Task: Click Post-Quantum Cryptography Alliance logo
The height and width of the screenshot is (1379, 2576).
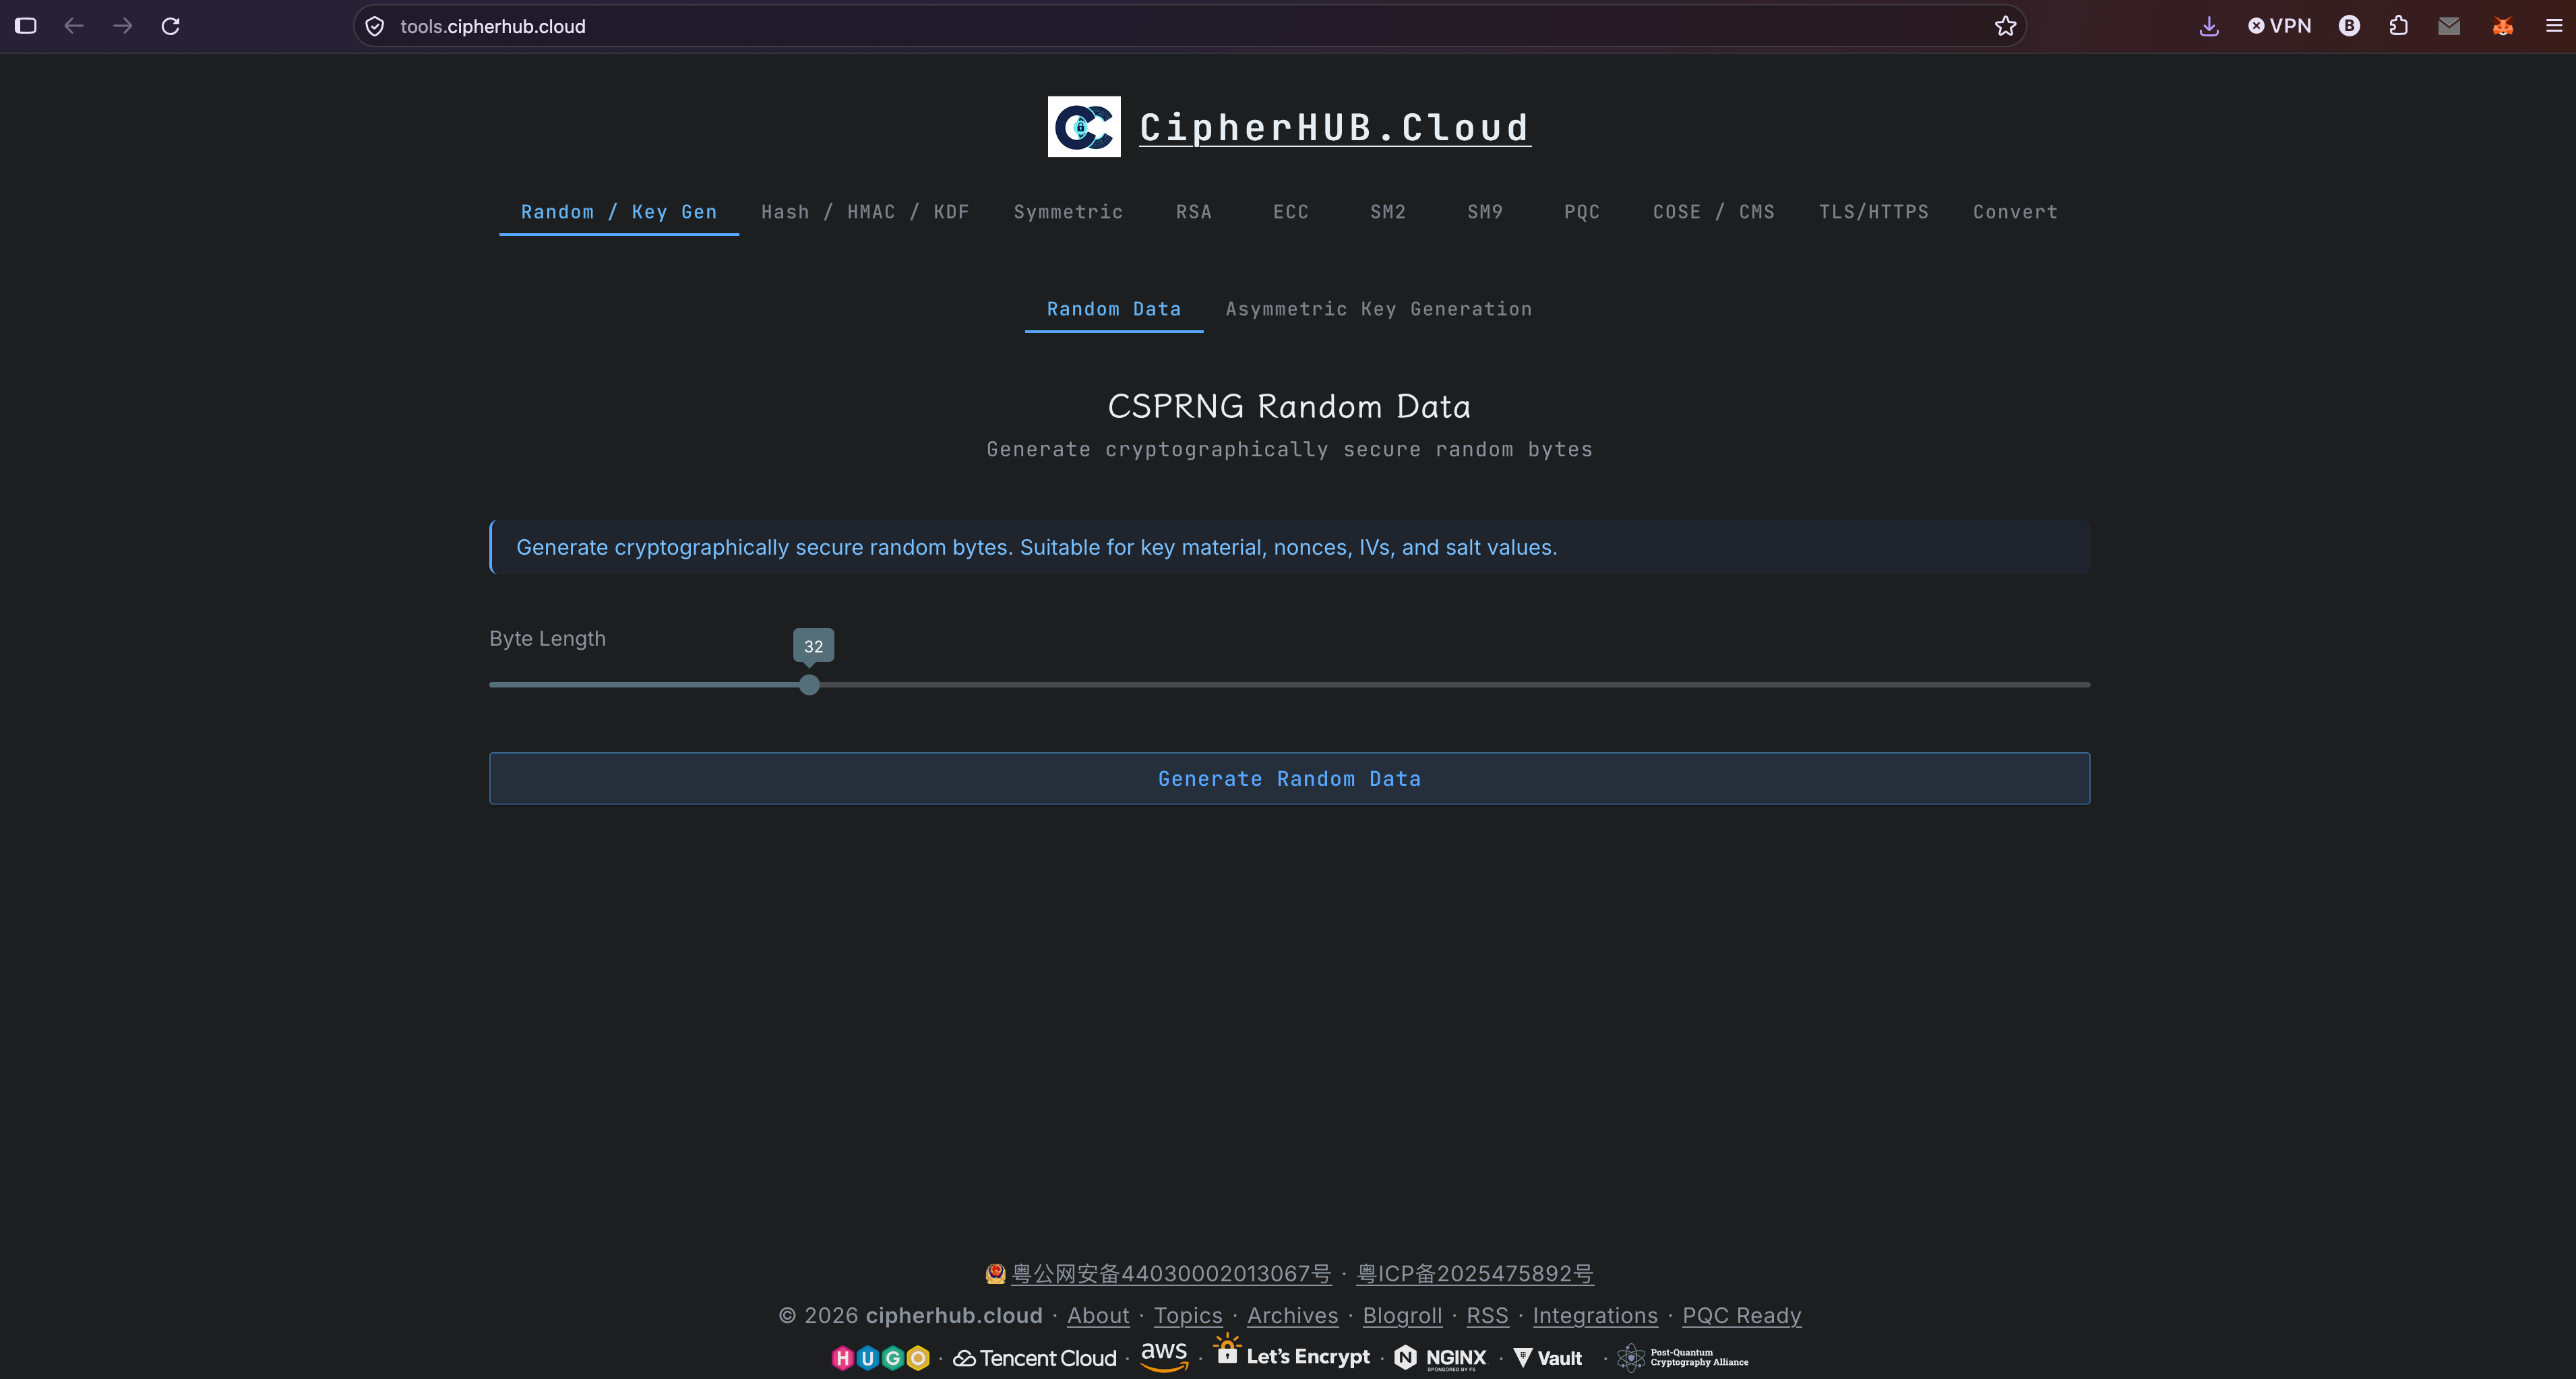Action: pos(1683,1358)
